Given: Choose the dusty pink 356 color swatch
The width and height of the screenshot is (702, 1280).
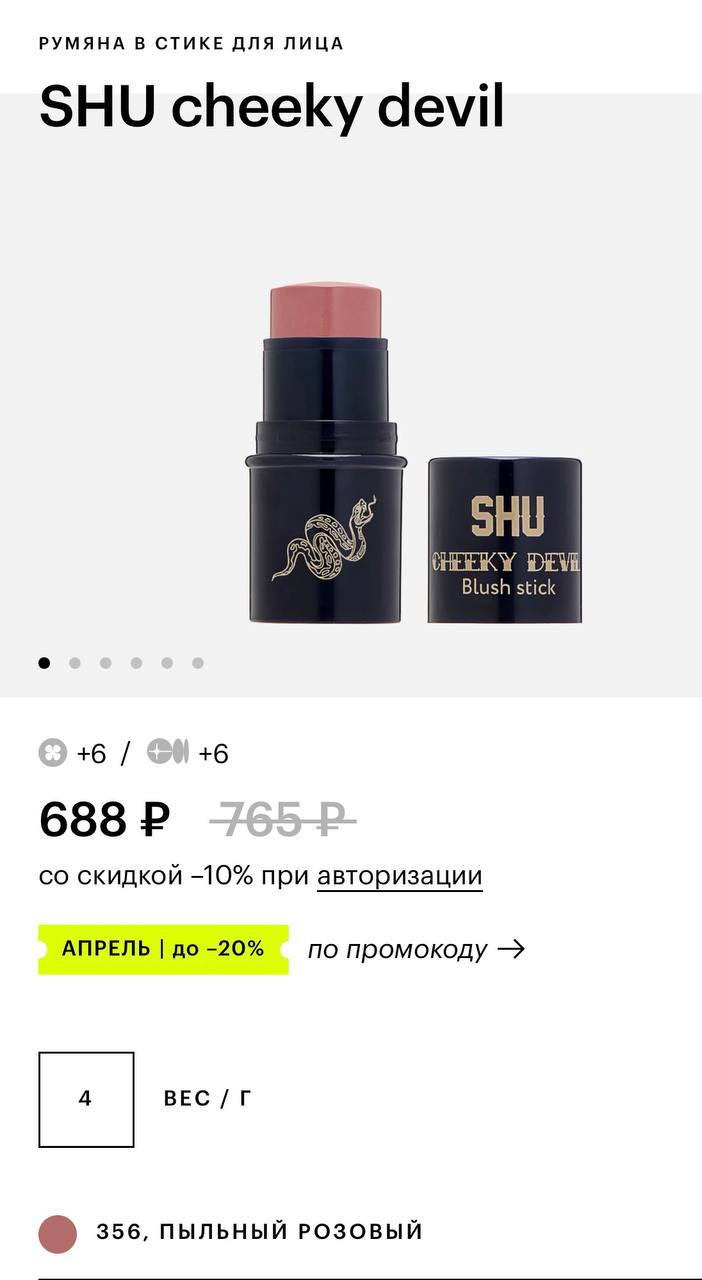Looking at the screenshot, I should (58, 1234).
